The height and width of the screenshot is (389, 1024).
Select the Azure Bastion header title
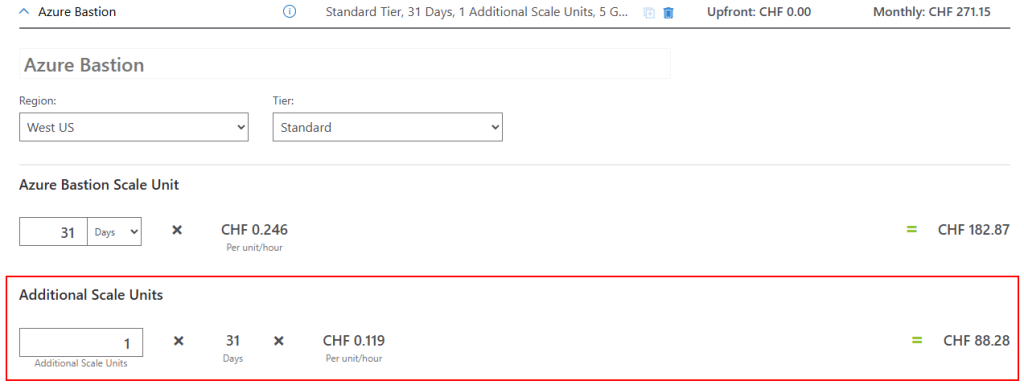(x=77, y=12)
